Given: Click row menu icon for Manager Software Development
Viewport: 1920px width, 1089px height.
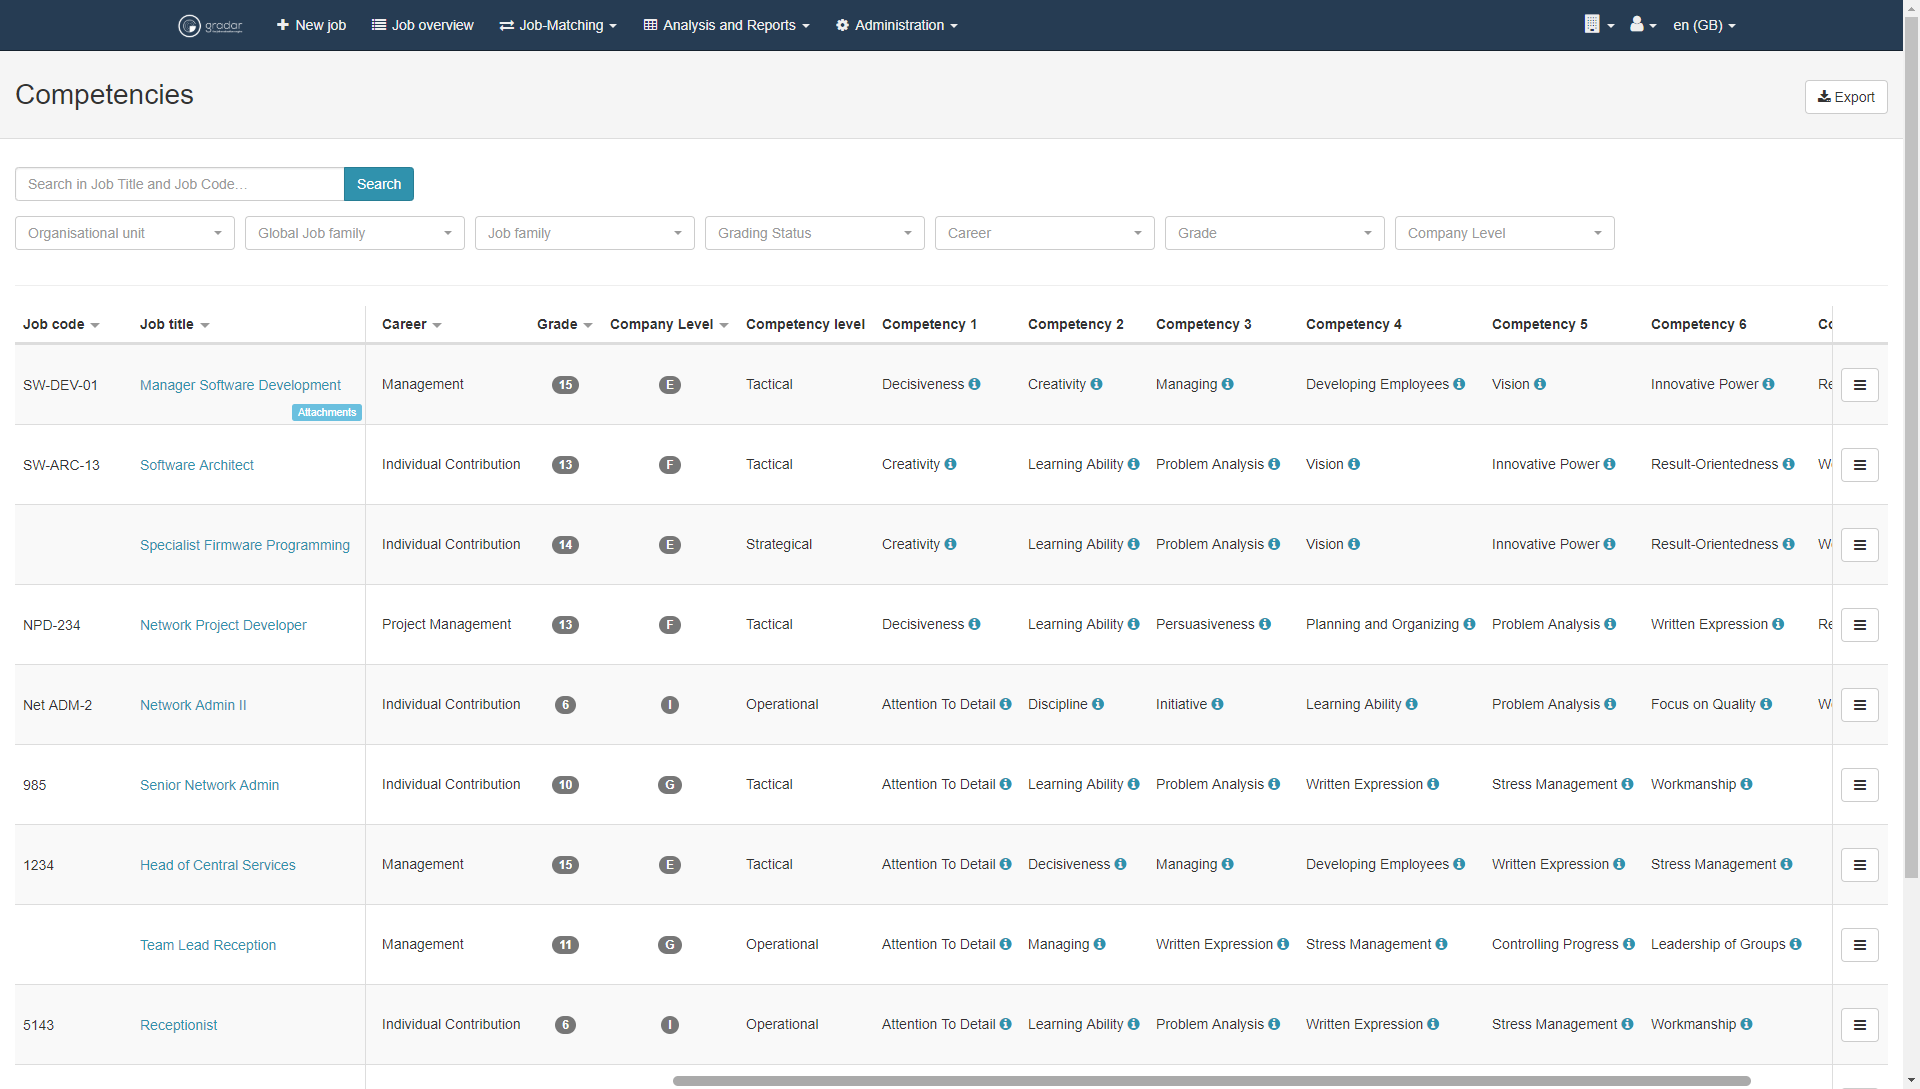Looking at the screenshot, I should coord(1861,385).
